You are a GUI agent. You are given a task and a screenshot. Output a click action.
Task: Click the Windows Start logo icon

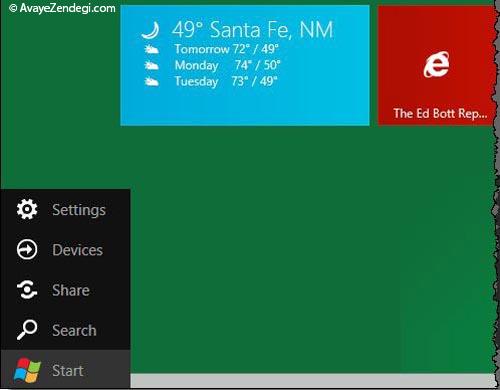coord(27,370)
